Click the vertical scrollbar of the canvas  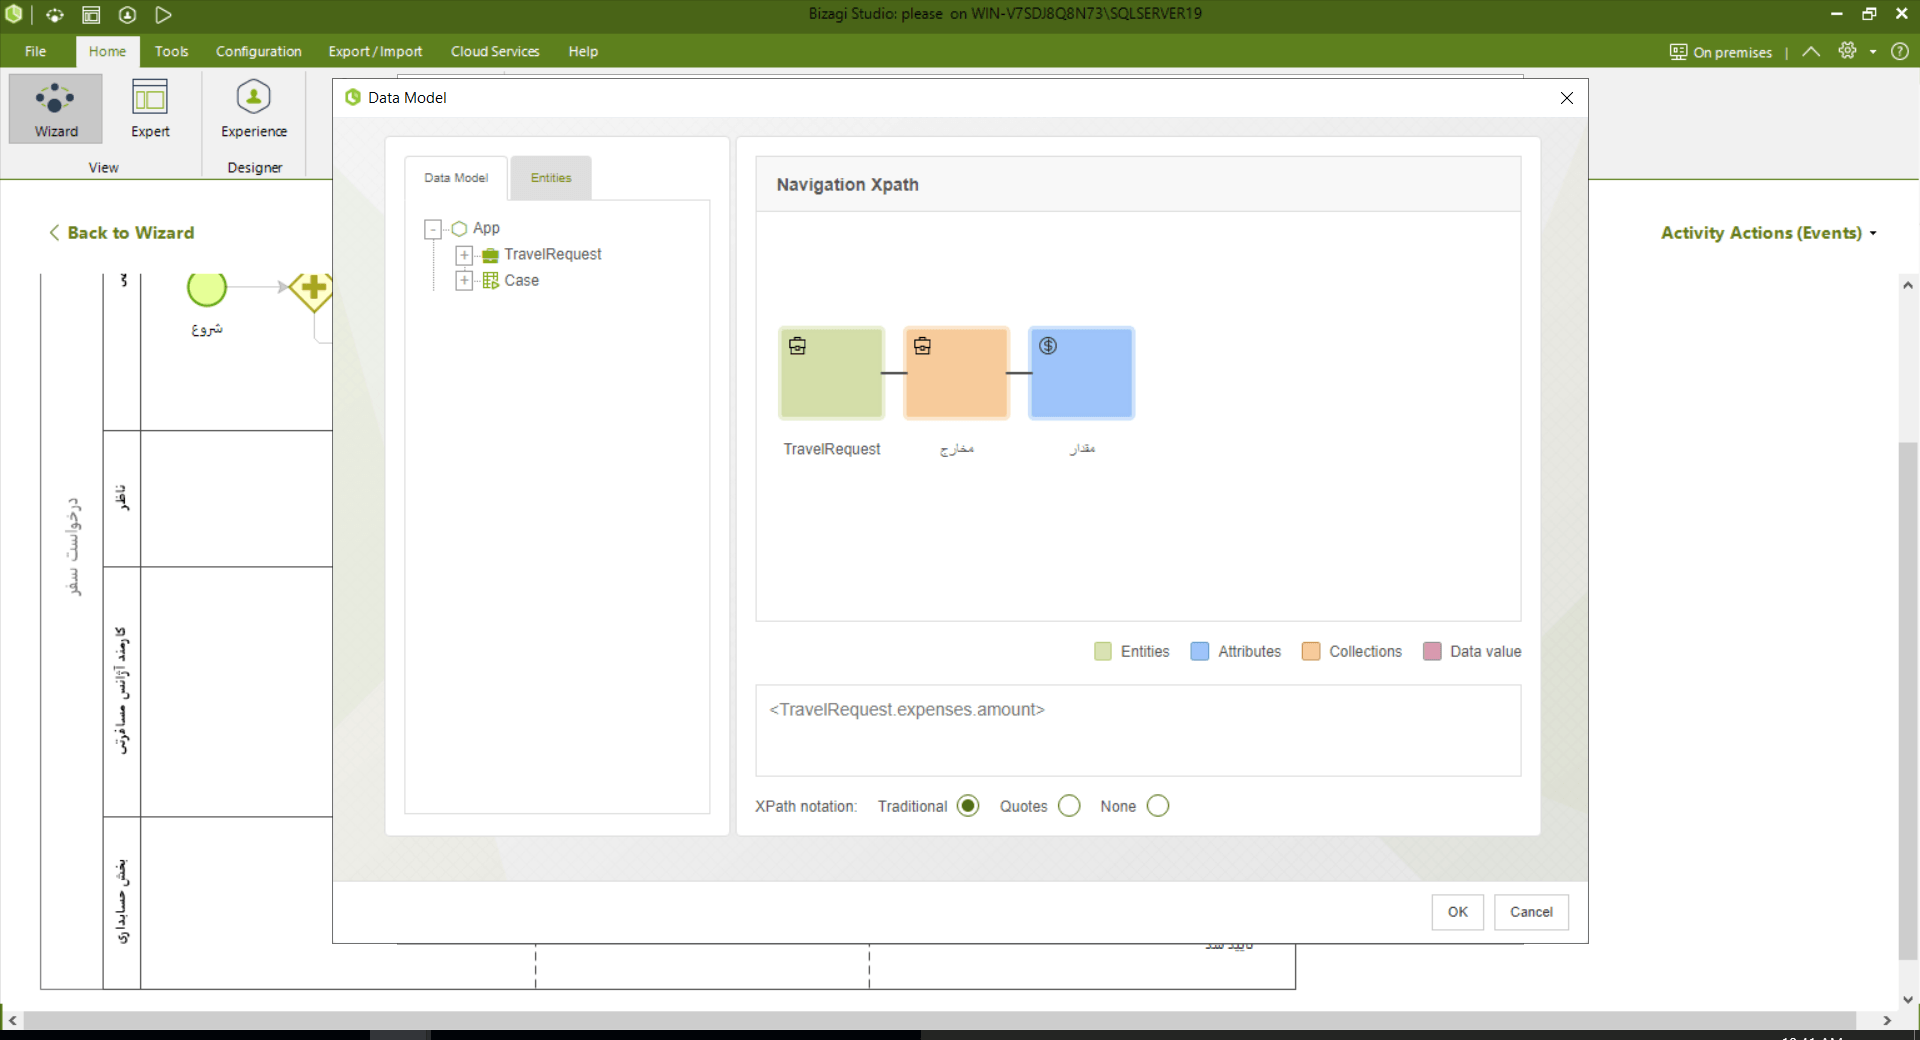pos(1908,700)
